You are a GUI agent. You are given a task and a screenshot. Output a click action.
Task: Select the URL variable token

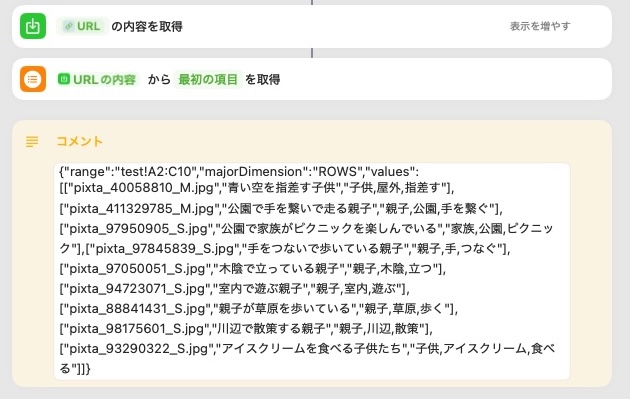point(82,27)
